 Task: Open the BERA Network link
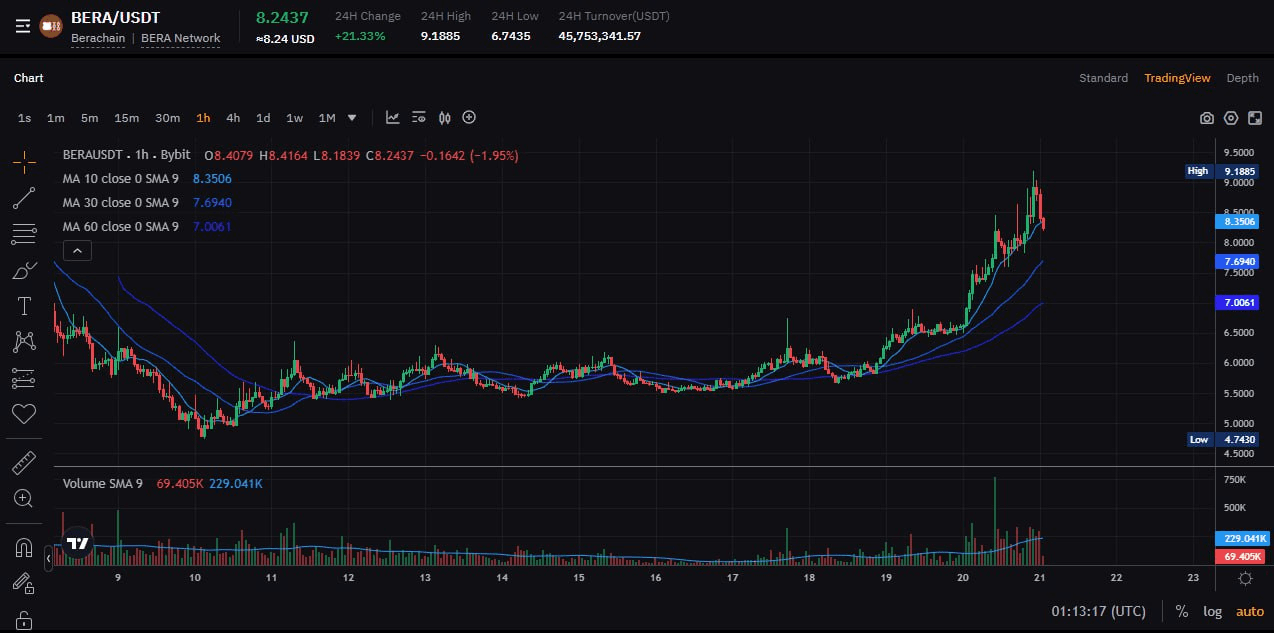(181, 38)
